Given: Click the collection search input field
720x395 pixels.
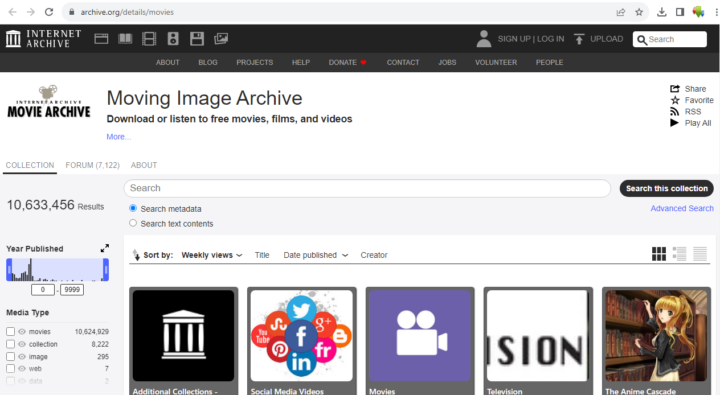Looking at the screenshot, I should pos(367,188).
